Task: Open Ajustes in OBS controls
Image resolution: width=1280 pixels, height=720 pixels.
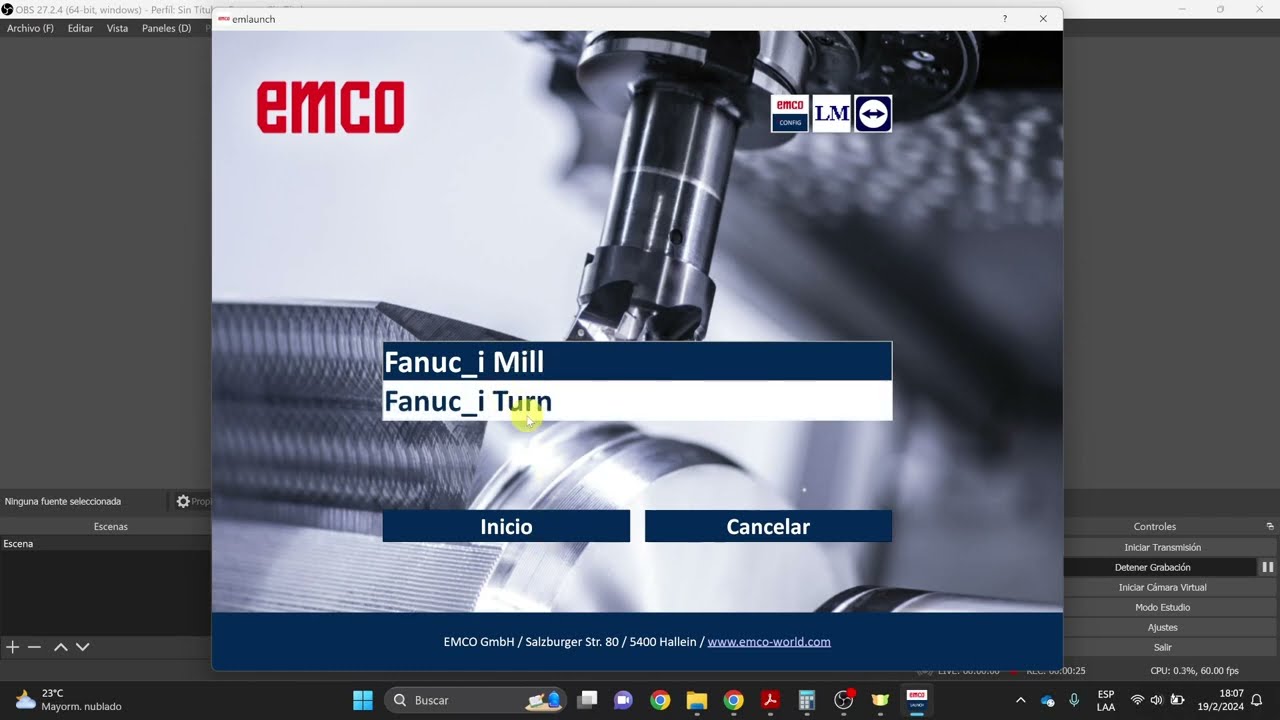Action: point(1162,627)
